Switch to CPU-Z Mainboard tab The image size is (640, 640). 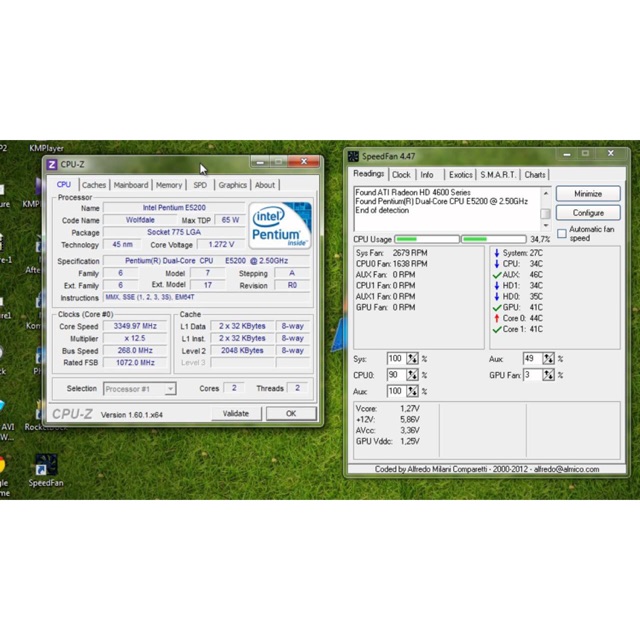[x=131, y=185]
